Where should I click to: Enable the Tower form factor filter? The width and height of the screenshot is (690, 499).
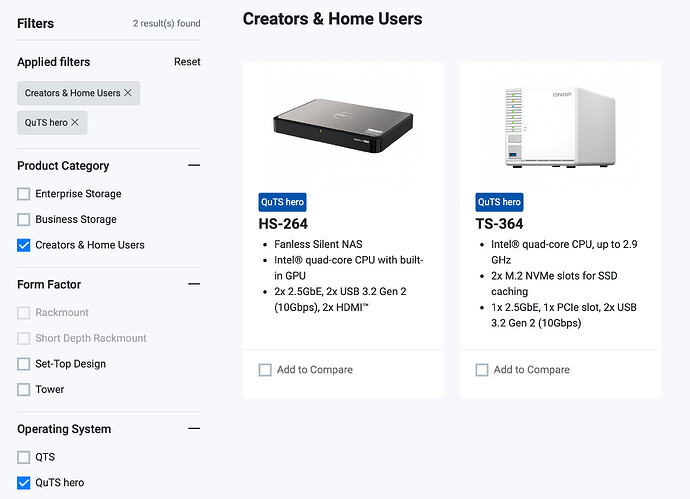tap(24, 389)
